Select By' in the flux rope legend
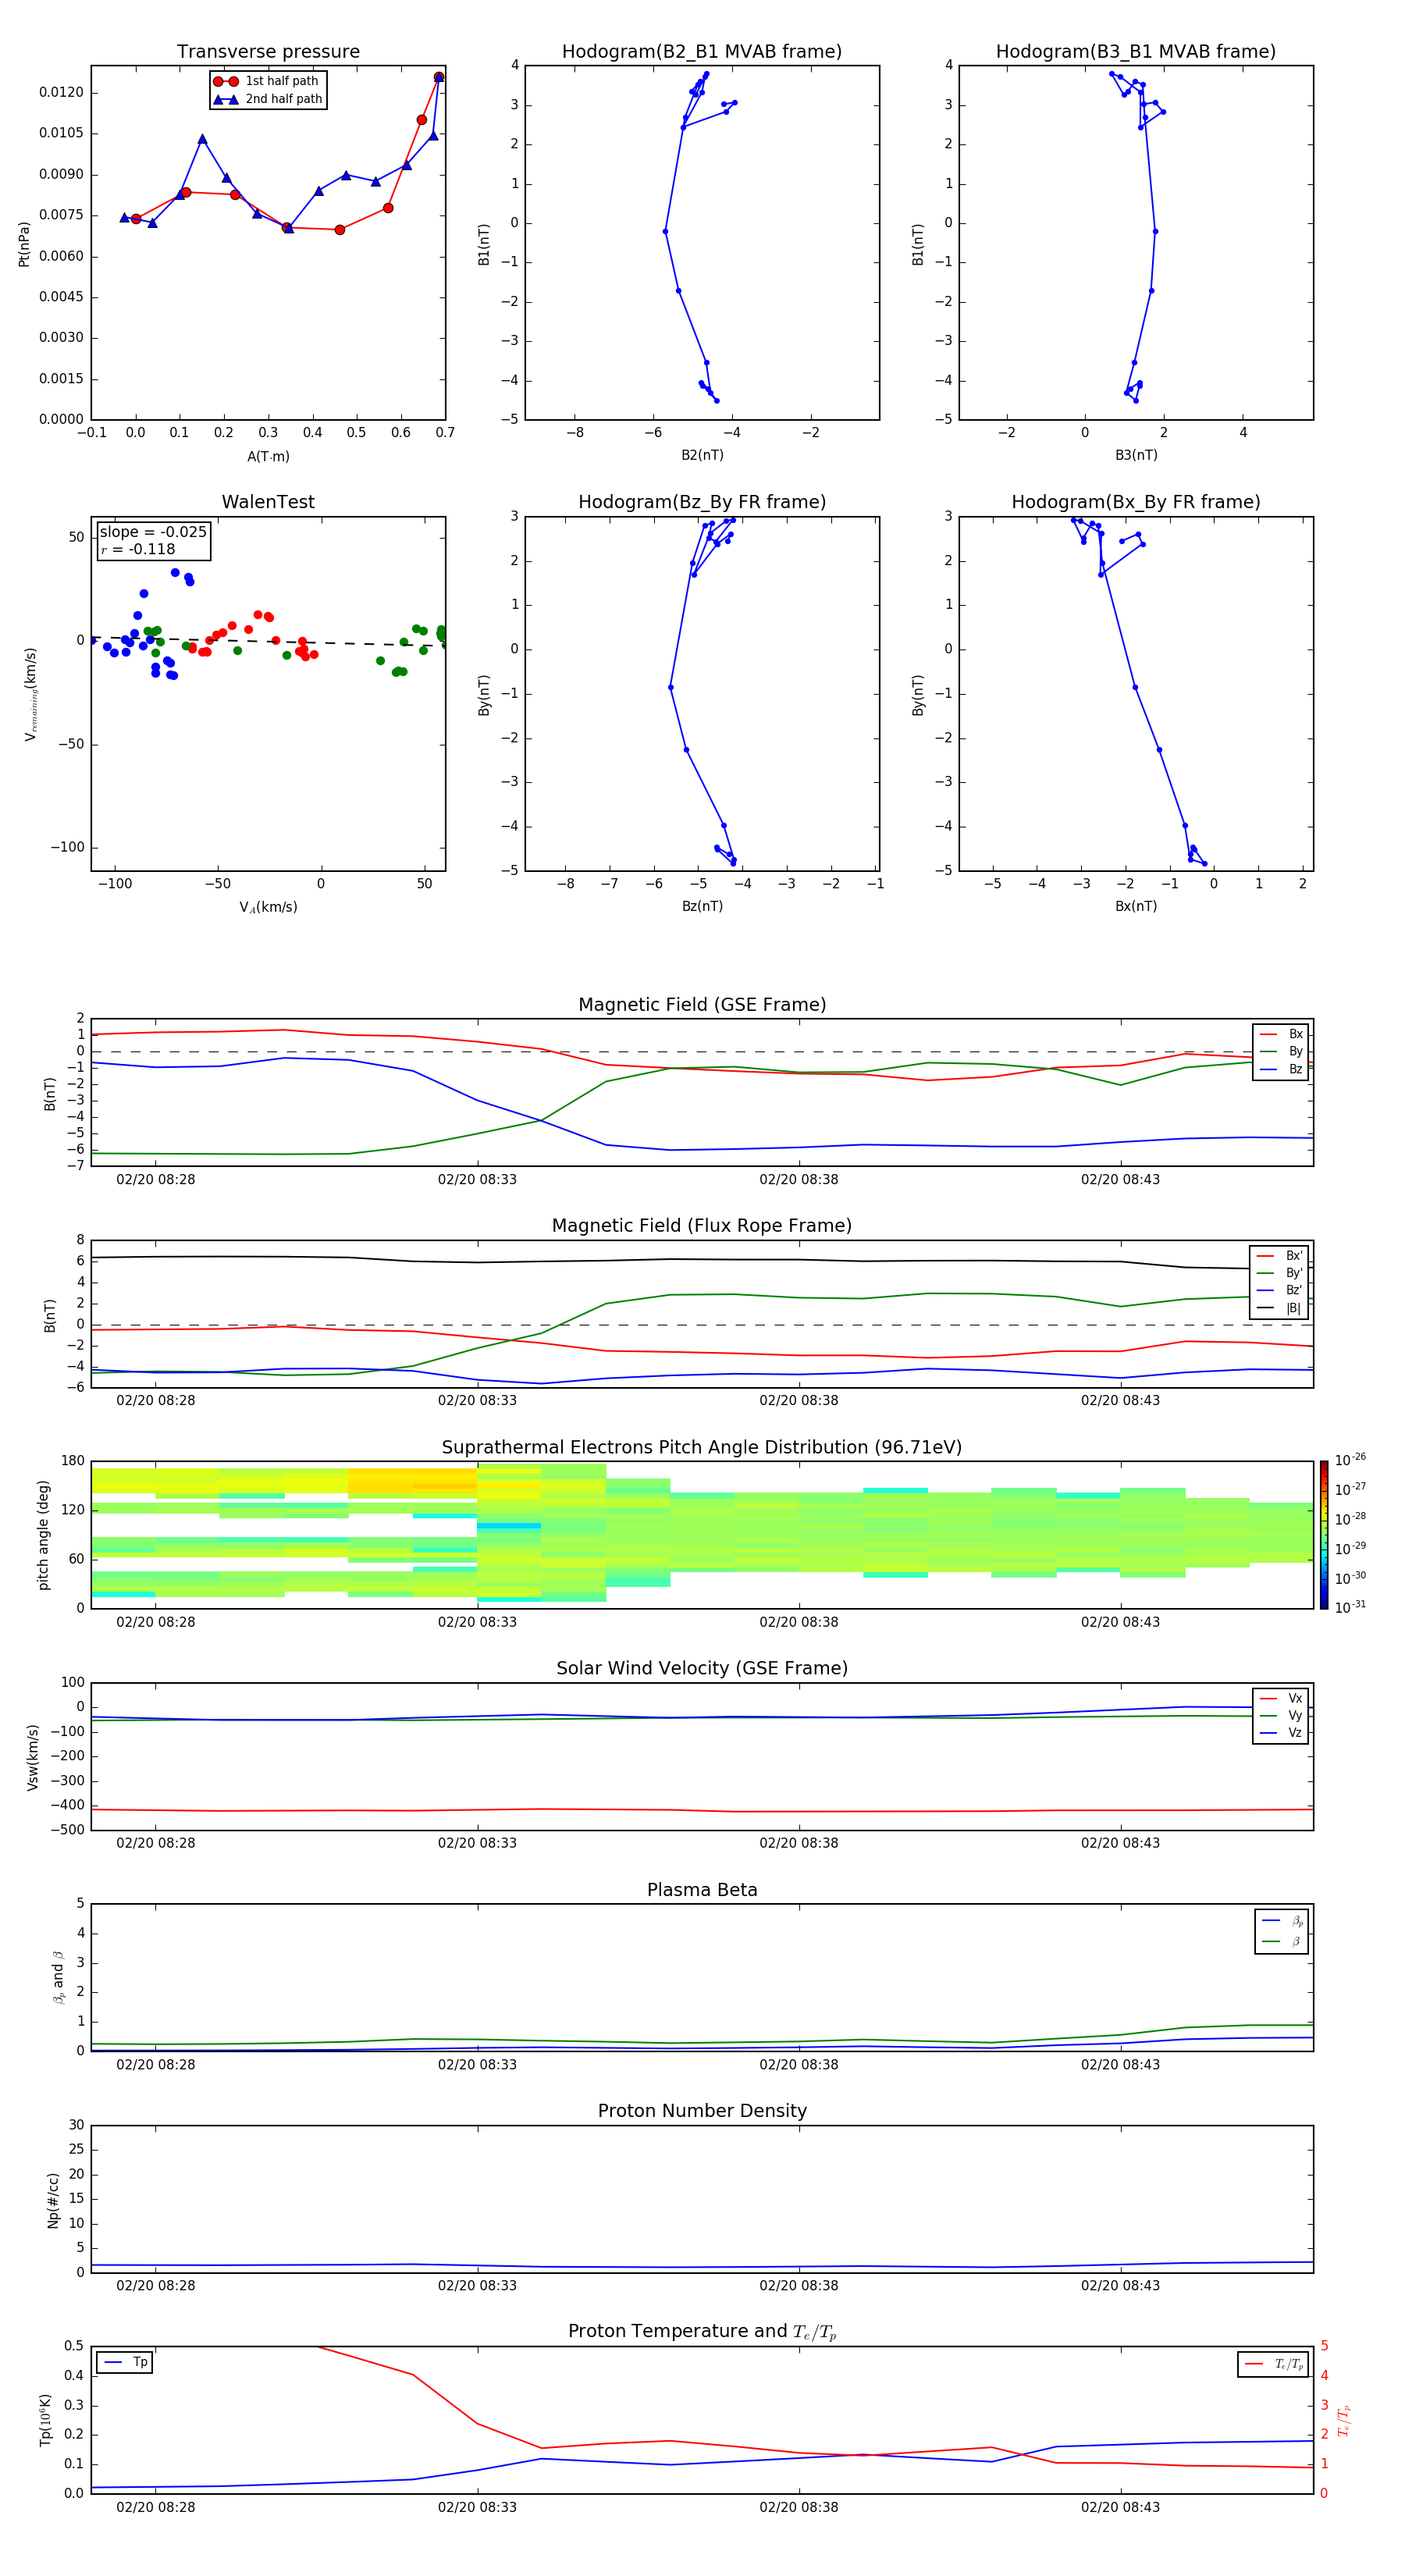Screen dimensions: 1405x2576 [x=1279, y=1273]
